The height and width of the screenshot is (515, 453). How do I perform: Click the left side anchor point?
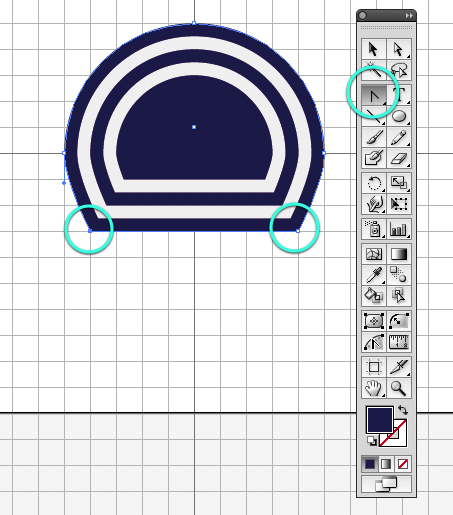[x=64, y=153]
